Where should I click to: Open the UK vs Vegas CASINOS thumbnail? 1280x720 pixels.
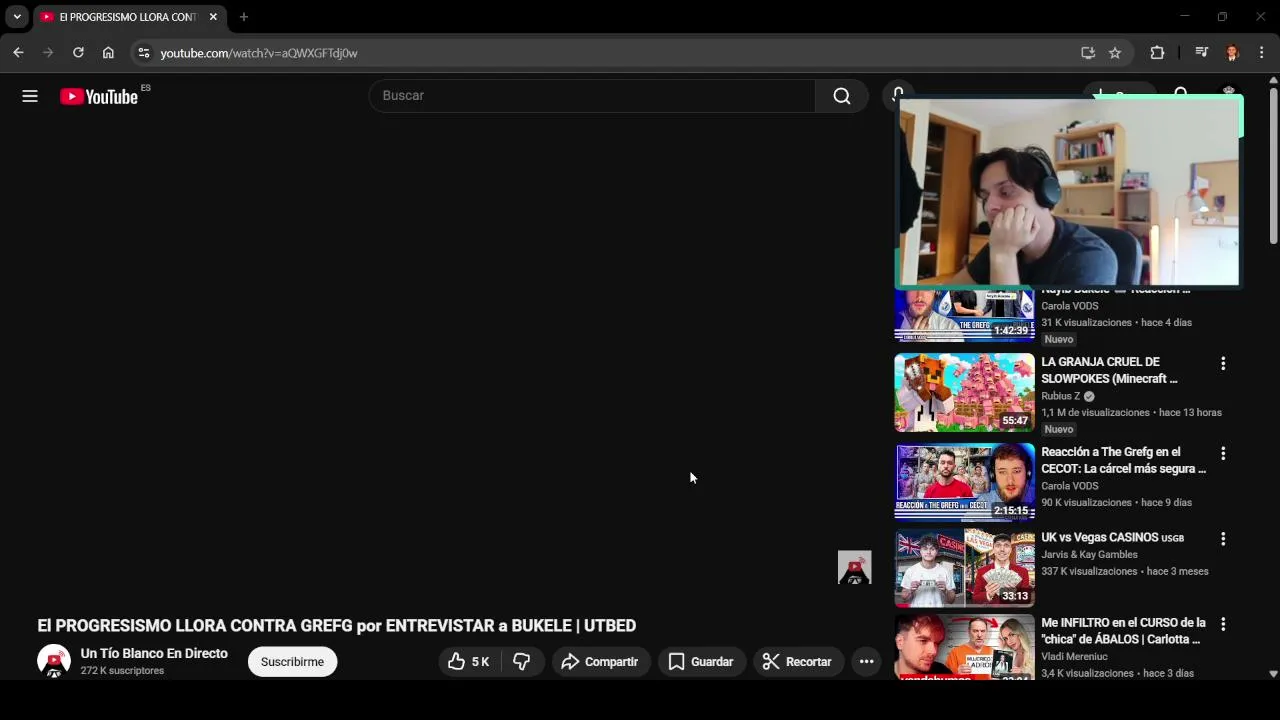(964, 568)
